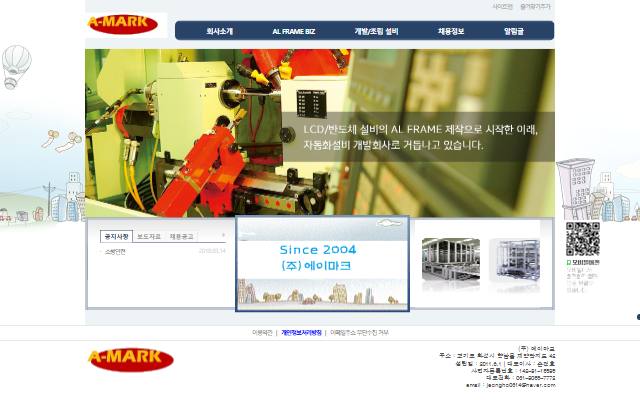Switch to the 채용공고 tab
This screenshot has width=640, height=400.
181,237
